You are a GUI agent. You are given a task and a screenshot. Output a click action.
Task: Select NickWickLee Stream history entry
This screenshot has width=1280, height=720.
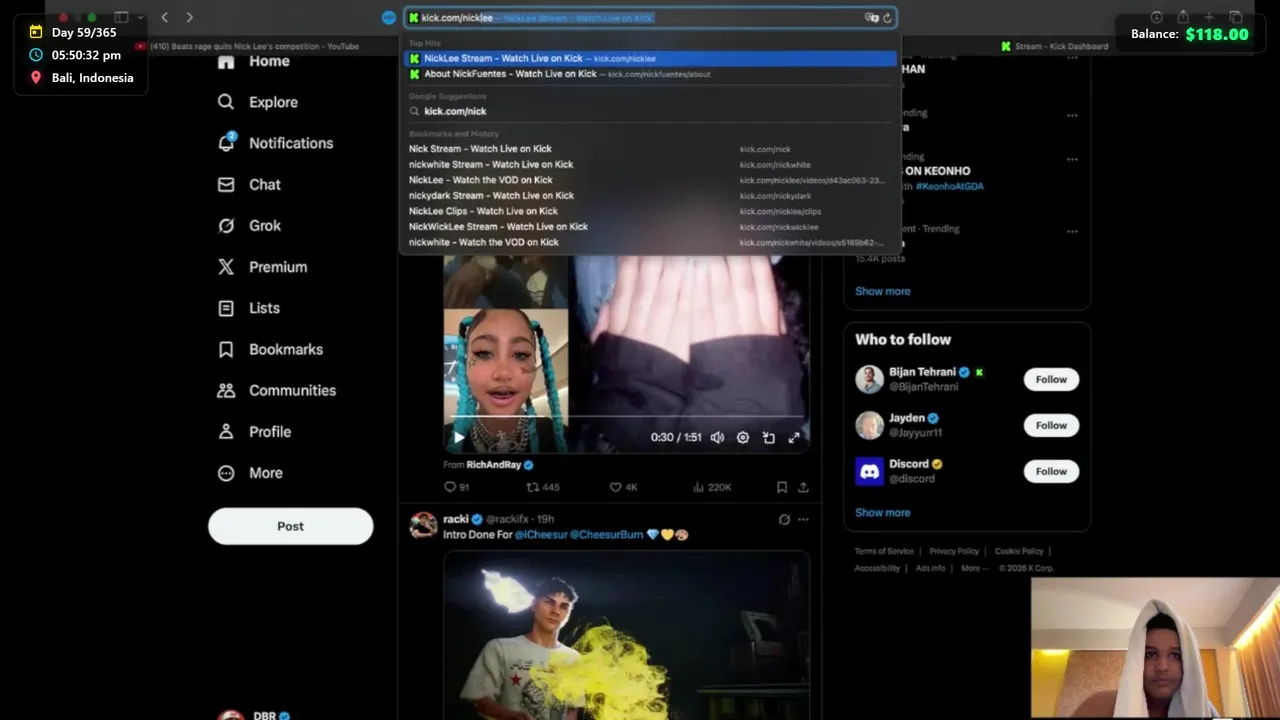(650, 226)
